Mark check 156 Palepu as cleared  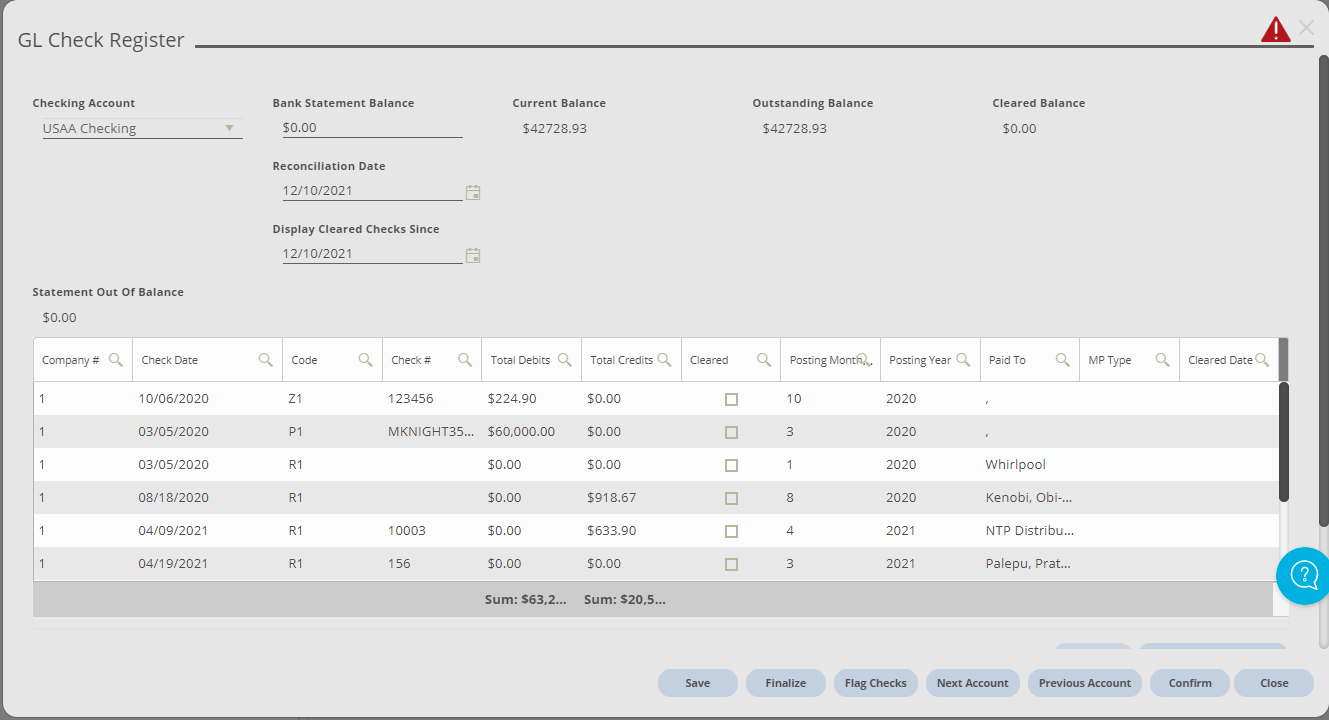(731, 564)
